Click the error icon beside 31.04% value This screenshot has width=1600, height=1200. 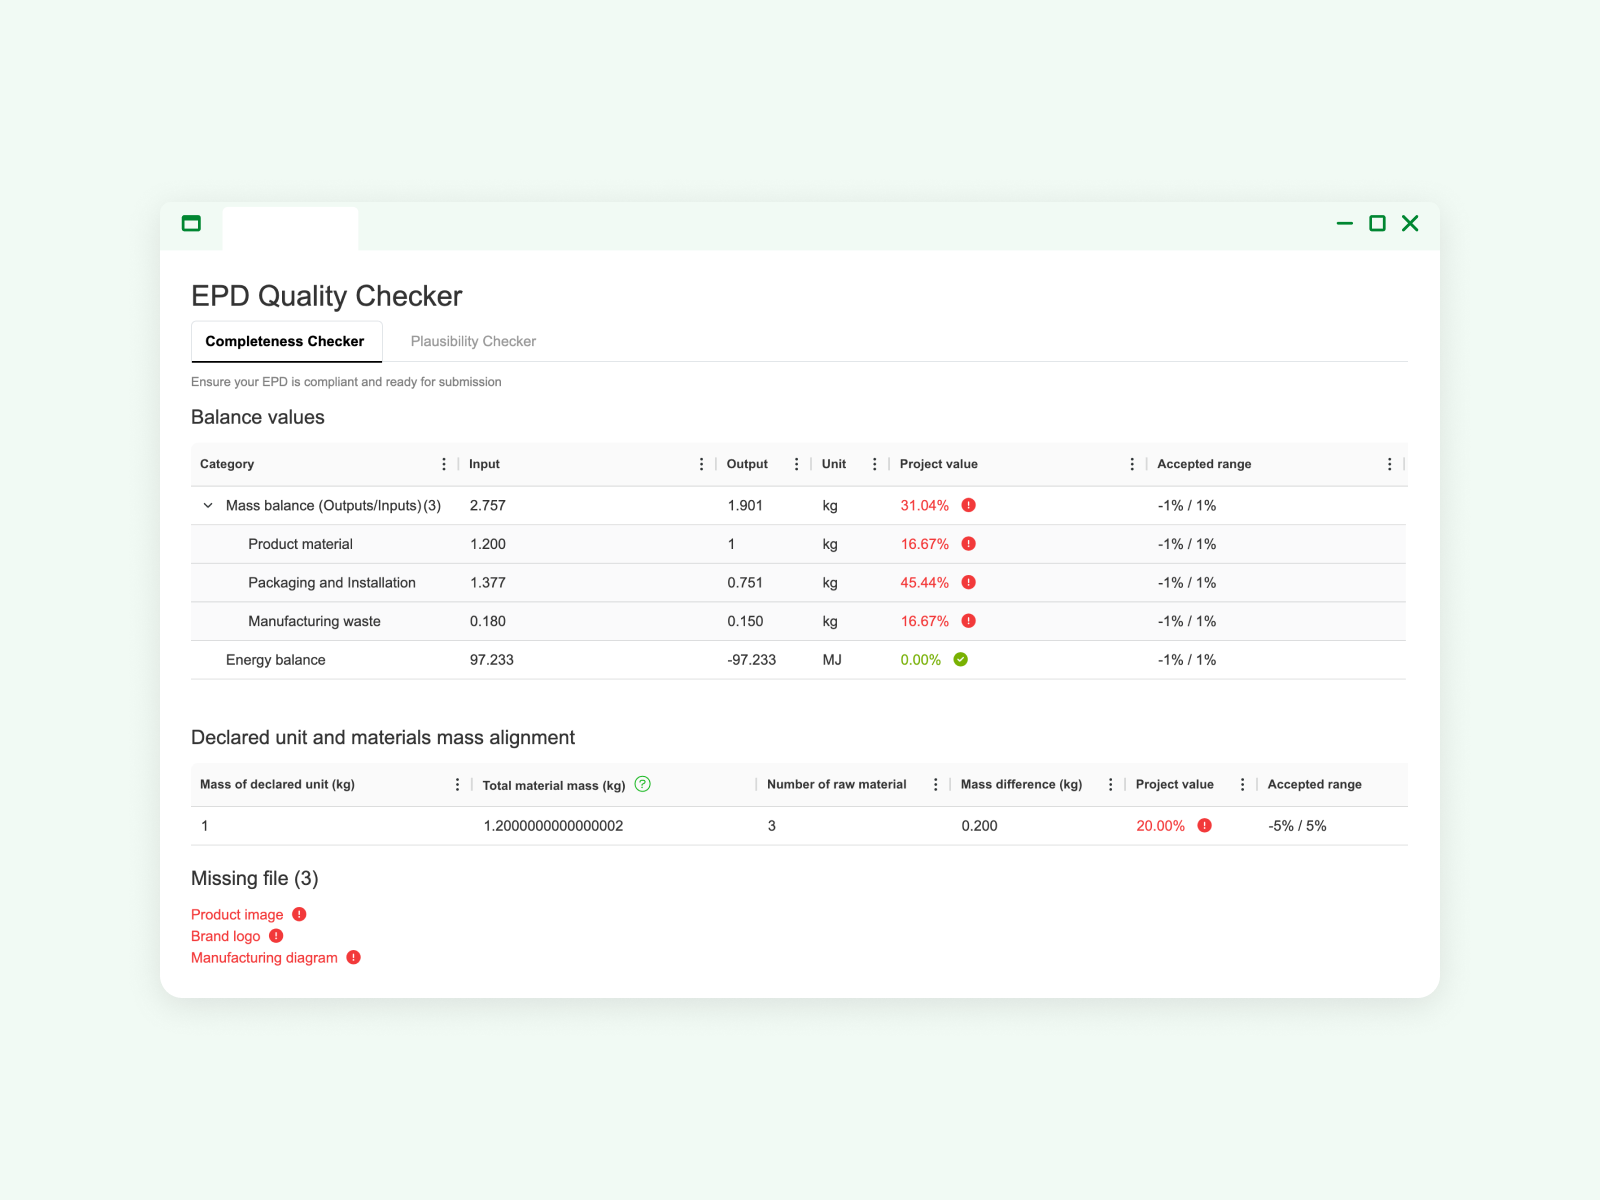[968, 505]
